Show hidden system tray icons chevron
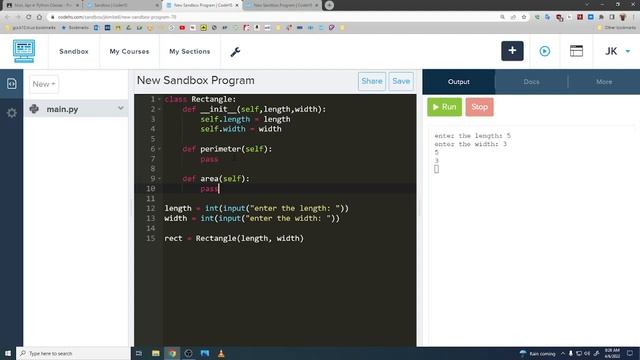This screenshot has width=640, height=360. click(x=563, y=353)
